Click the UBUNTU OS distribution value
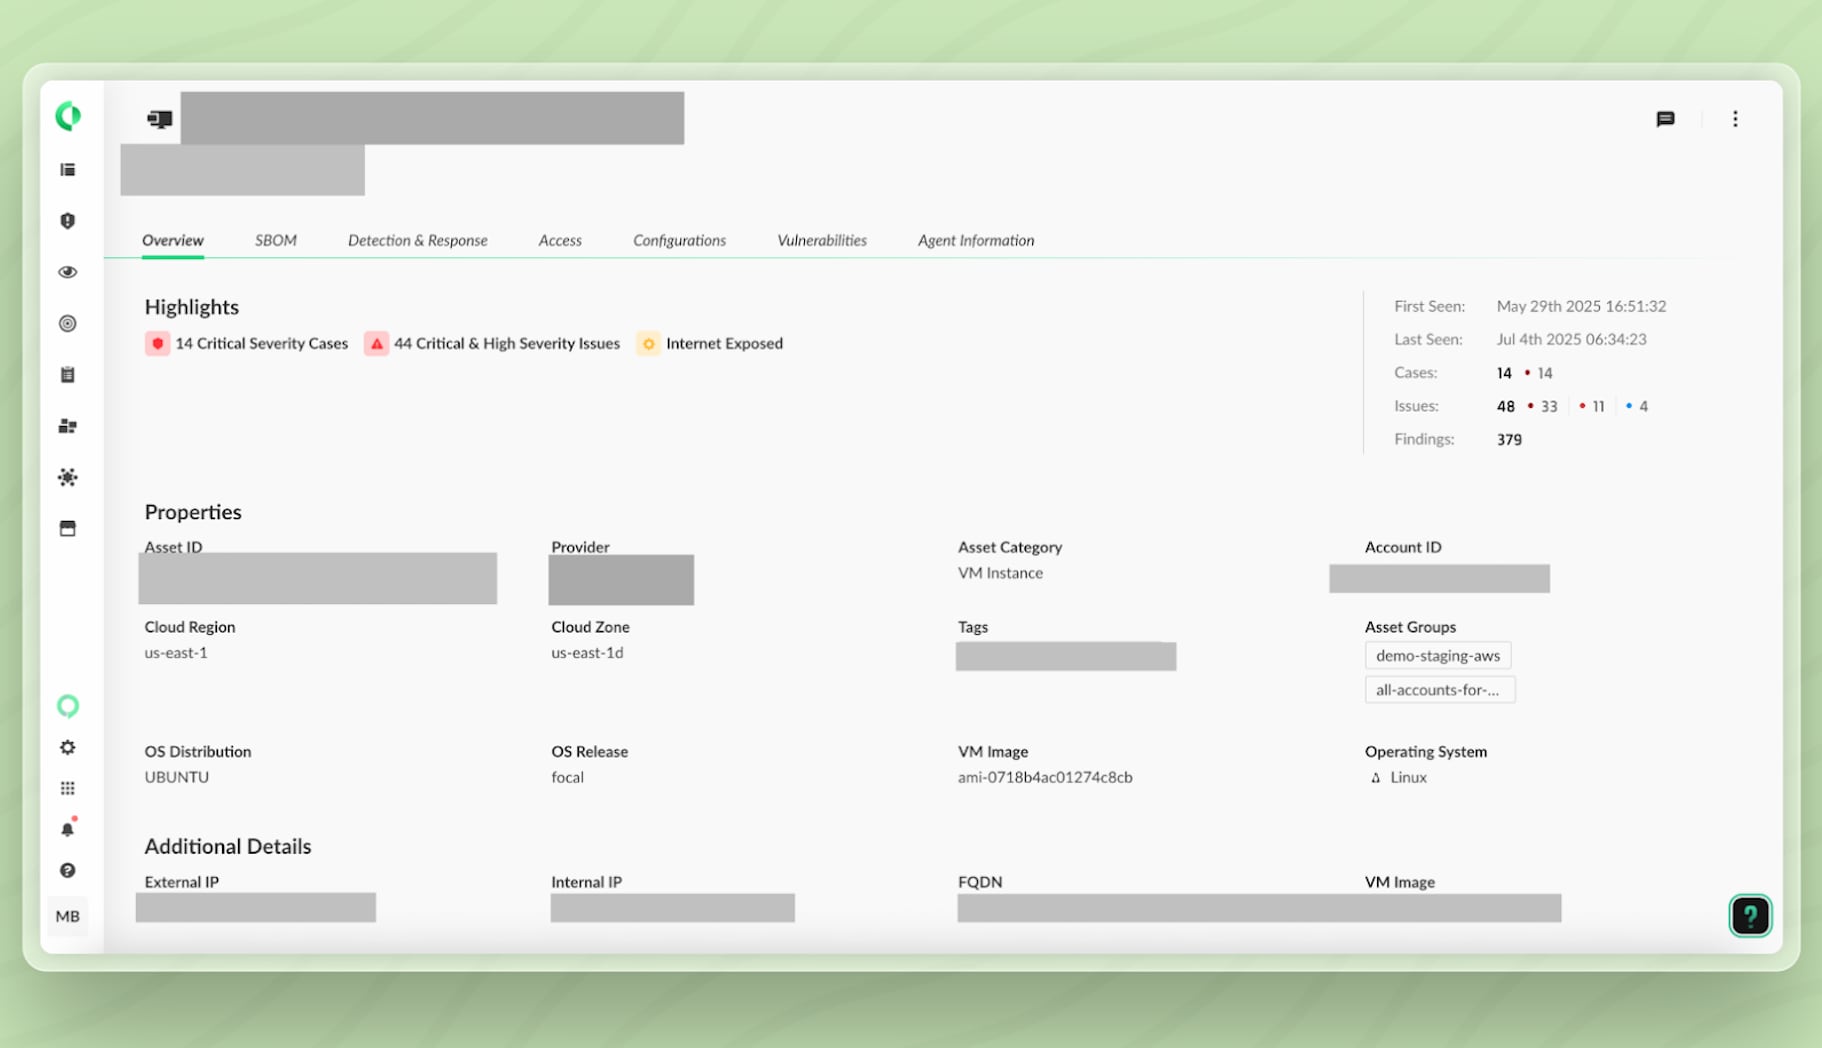The height and width of the screenshot is (1048, 1822). [x=177, y=778]
